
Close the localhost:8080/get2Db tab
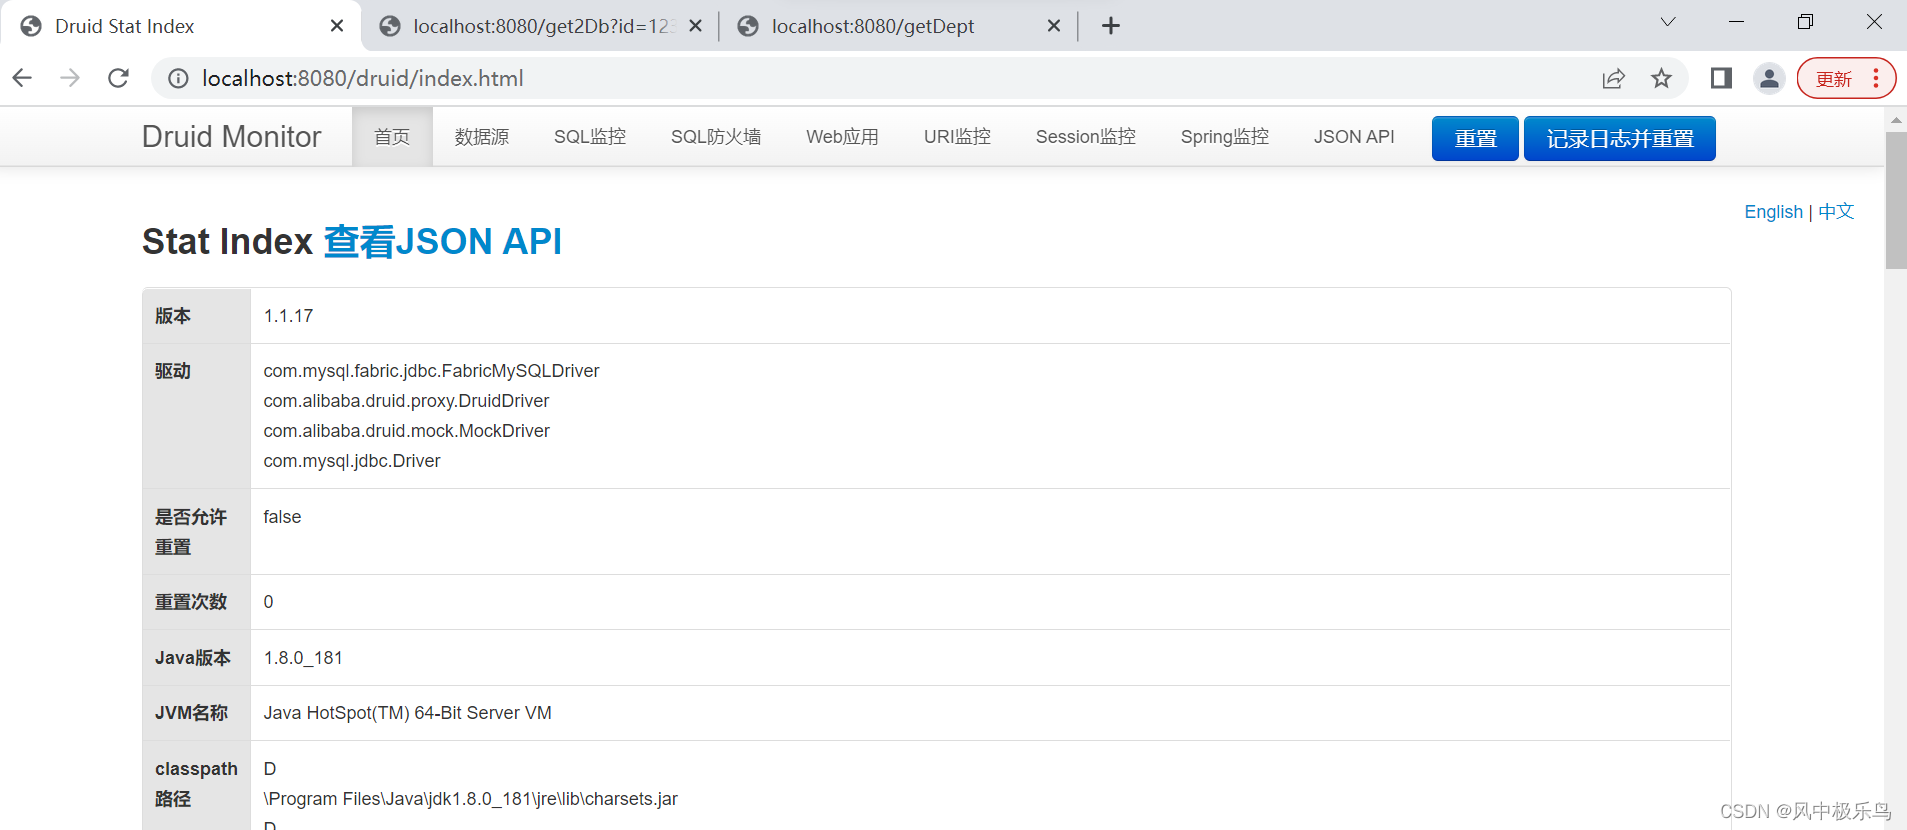tap(695, 26)
